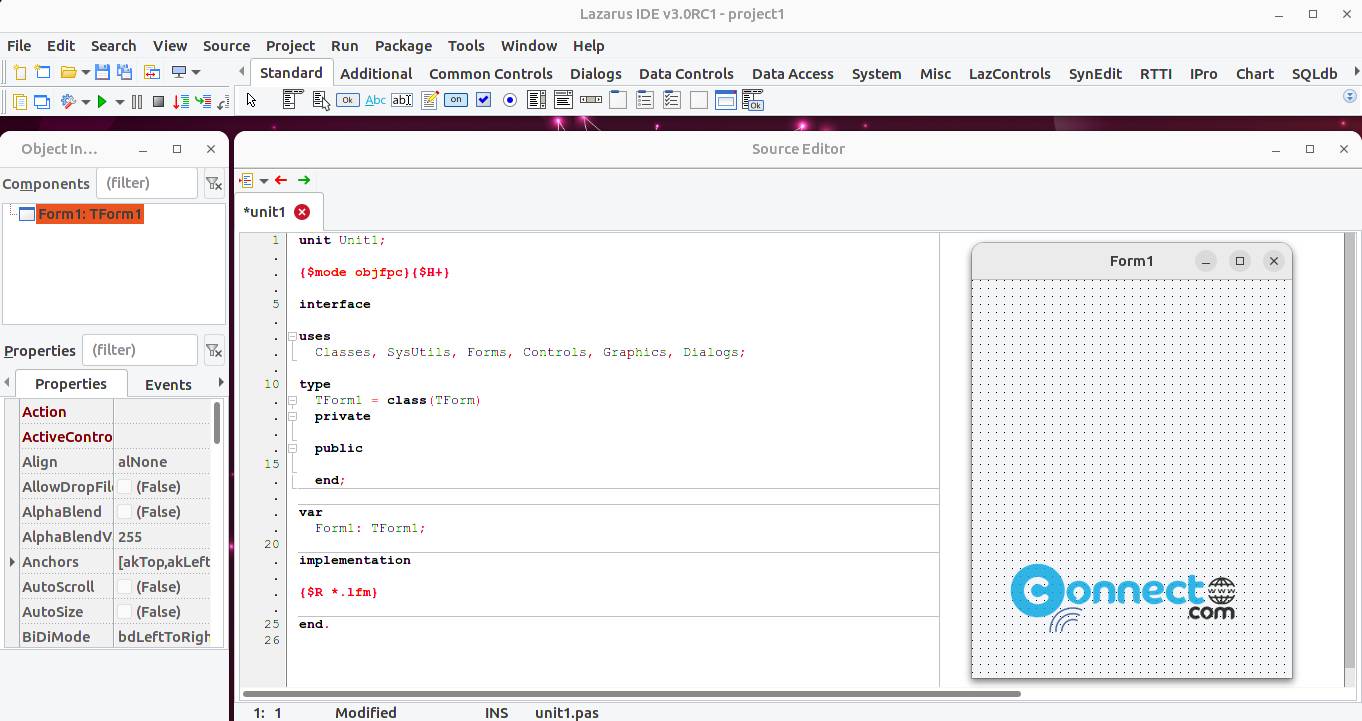Click the Components filter field

(147, 183)
